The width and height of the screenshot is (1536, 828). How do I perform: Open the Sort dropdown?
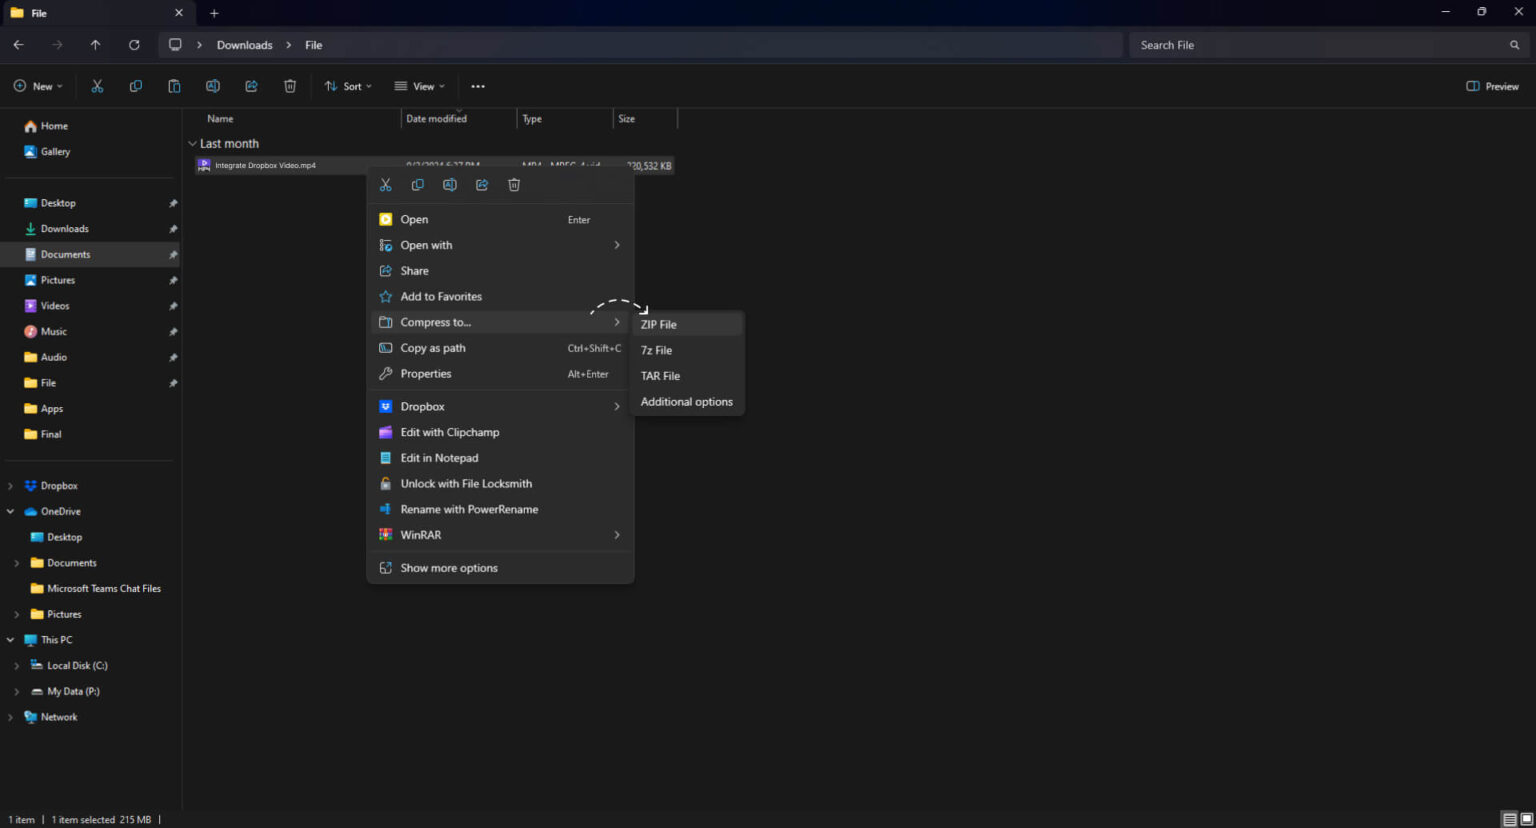pyautogui.click(x=348, y=86)
